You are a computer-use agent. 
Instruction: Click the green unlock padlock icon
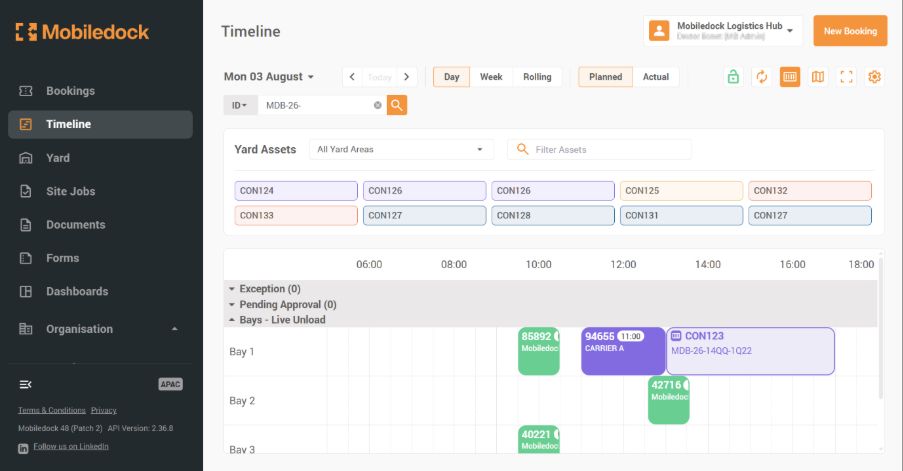coord(733,77)
